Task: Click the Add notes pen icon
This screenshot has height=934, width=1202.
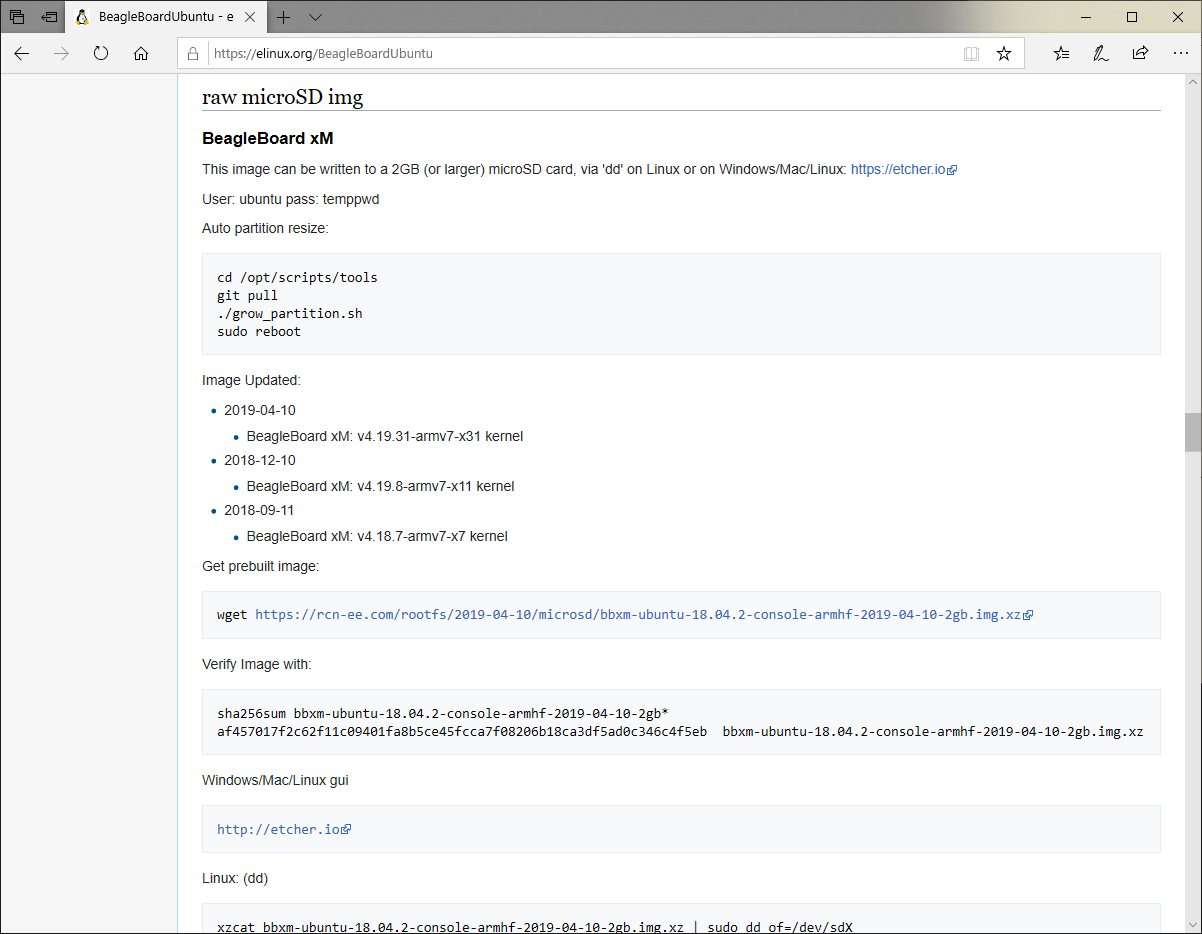Action: coord(1101,54)
